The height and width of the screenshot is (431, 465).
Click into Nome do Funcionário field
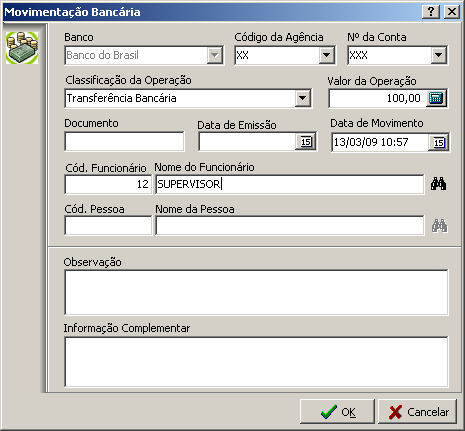coord(290,184)
